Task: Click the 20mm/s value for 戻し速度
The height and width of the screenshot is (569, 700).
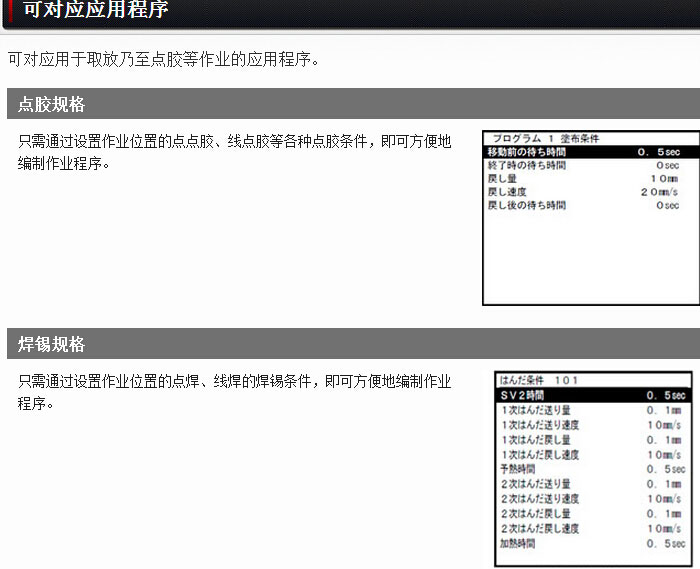Action: click(x=659, y=192)
